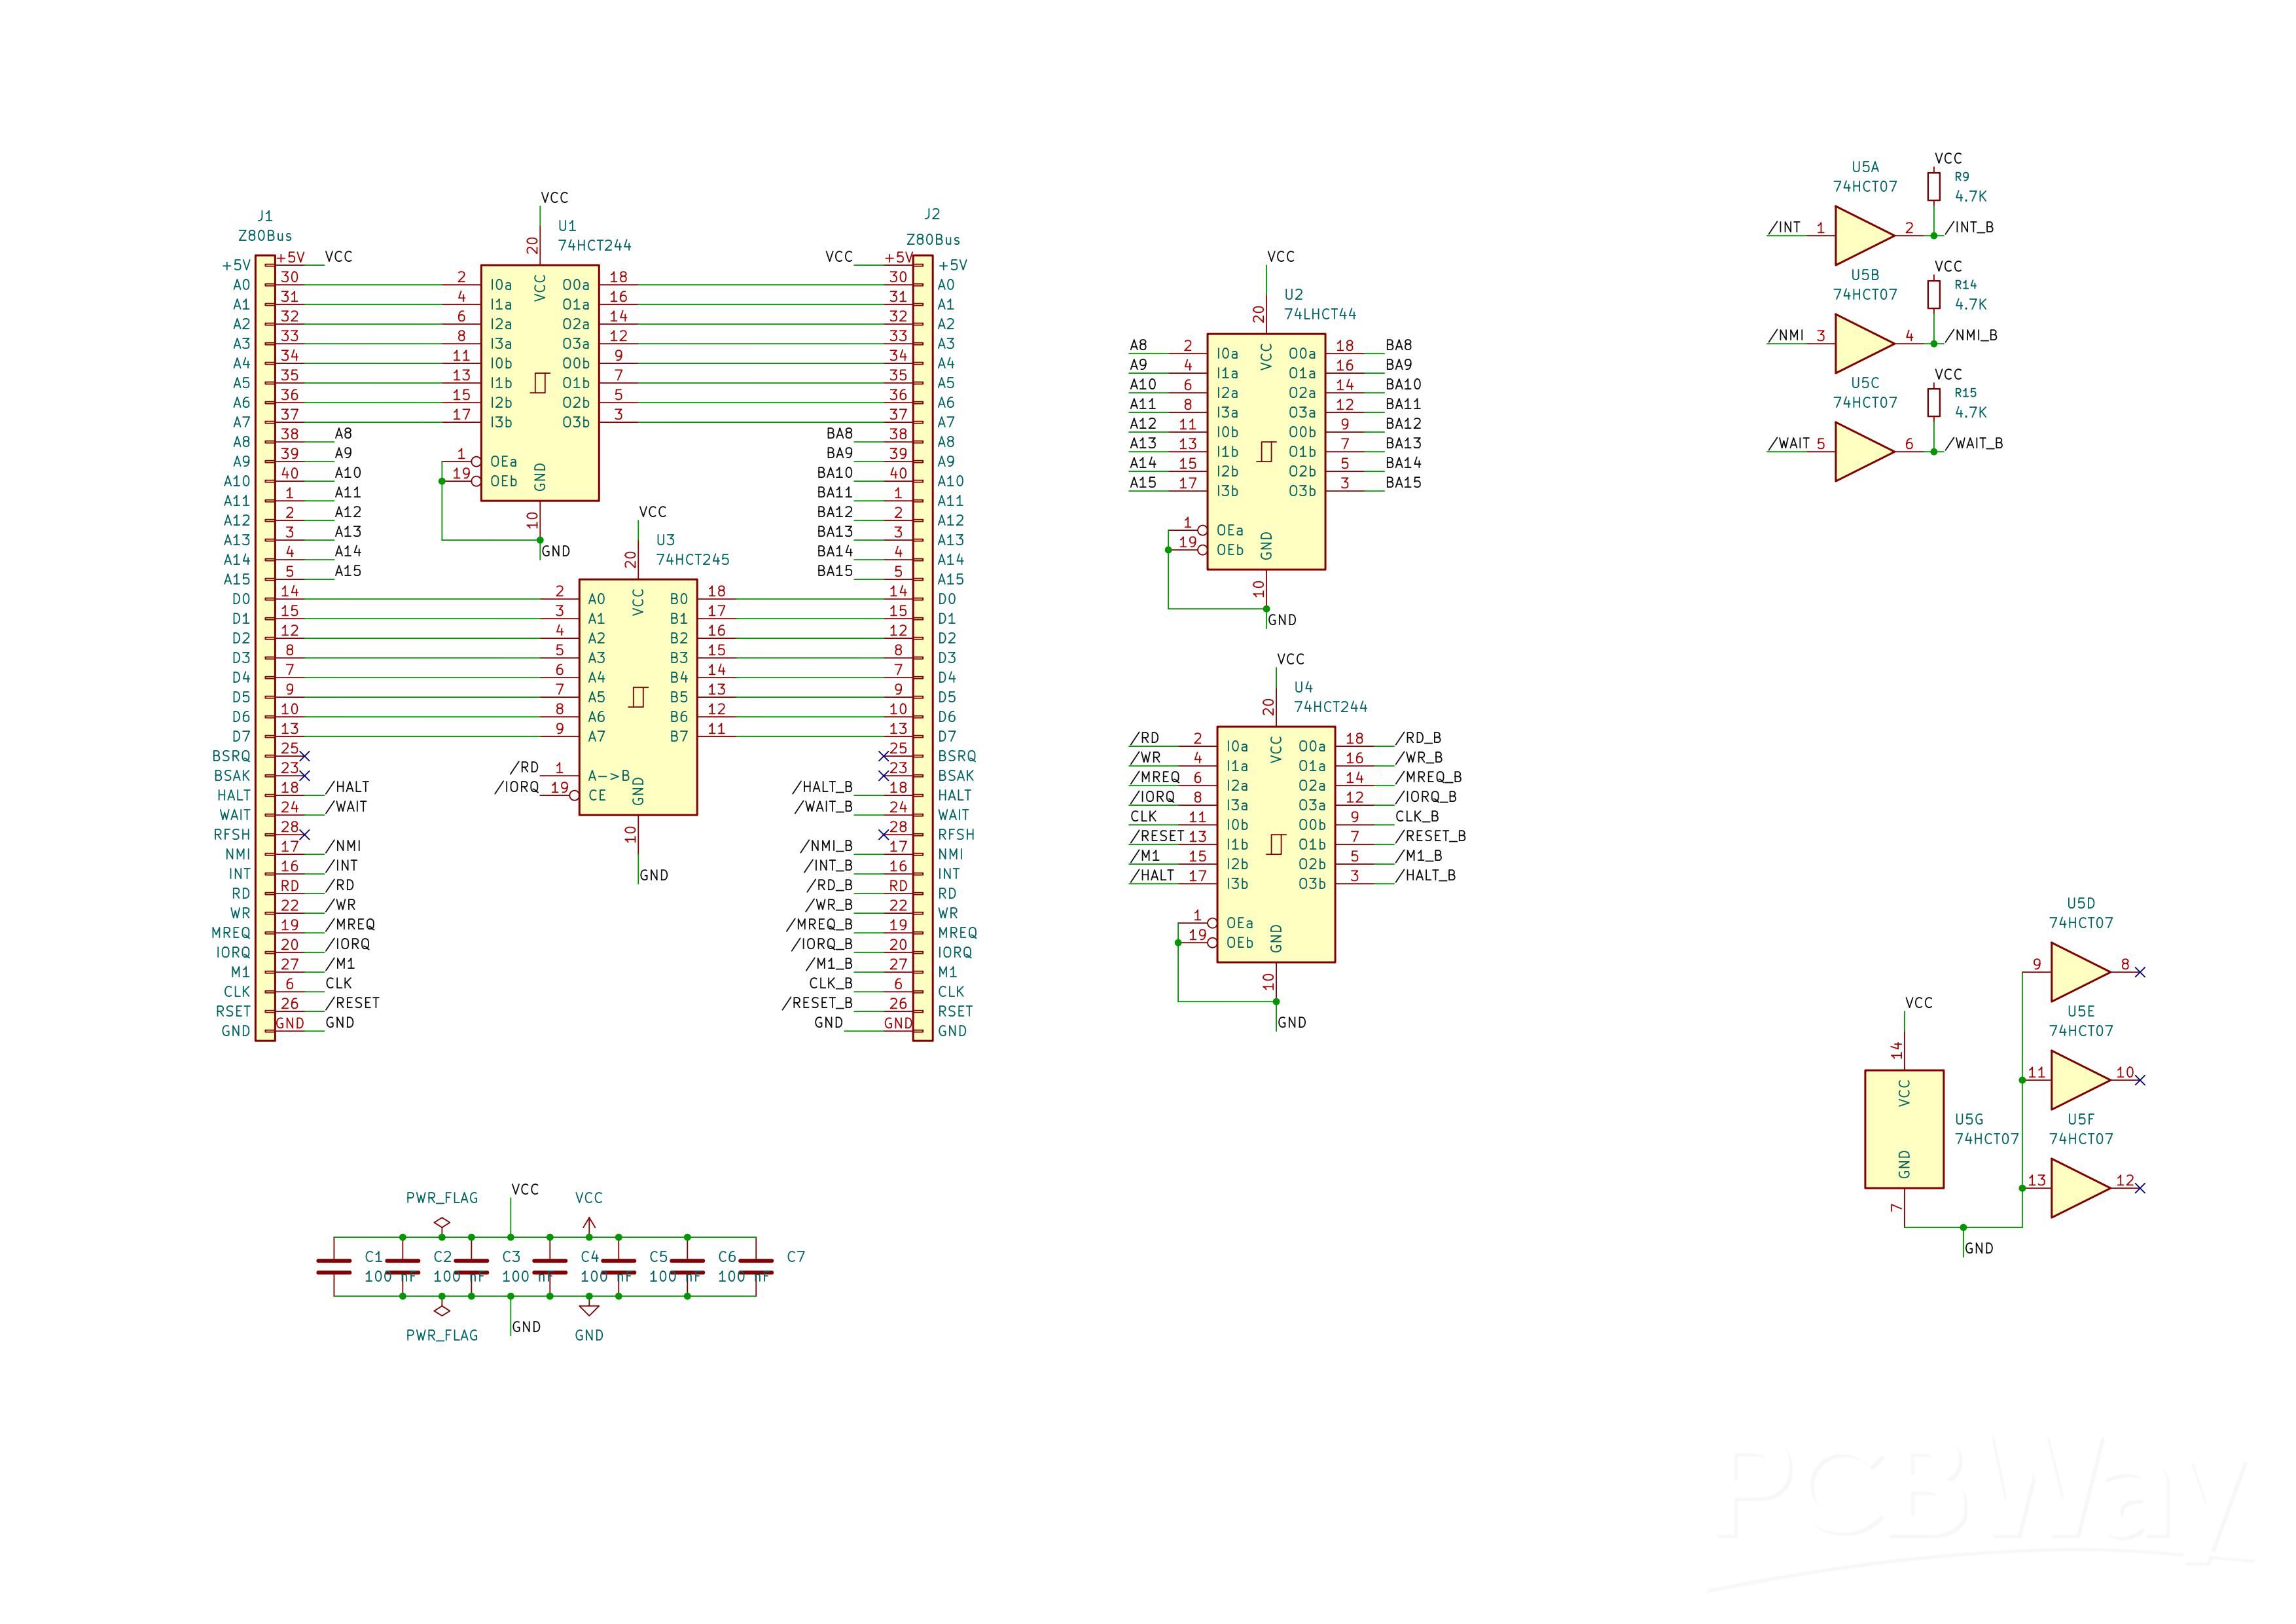Click capacitor C1 symbol
The width and height of the screenshot is (2296, 1624).
coord(334,1266)
